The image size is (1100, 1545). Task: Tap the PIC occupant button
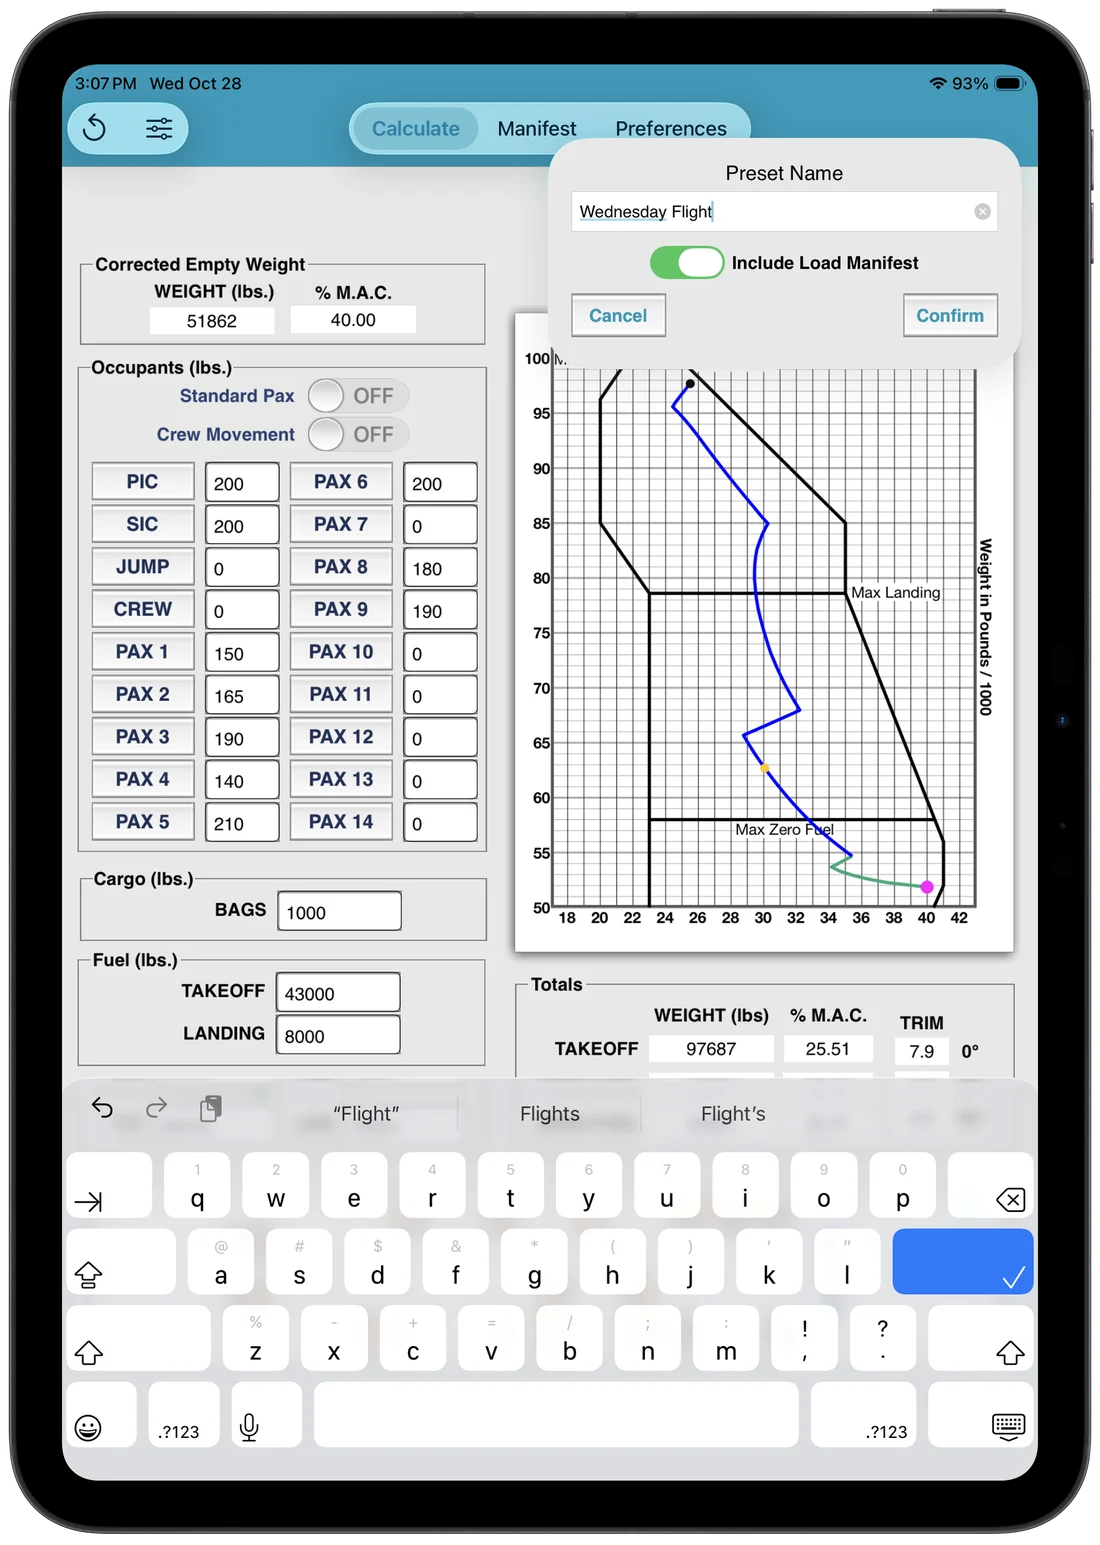click(x=143, y=482)
